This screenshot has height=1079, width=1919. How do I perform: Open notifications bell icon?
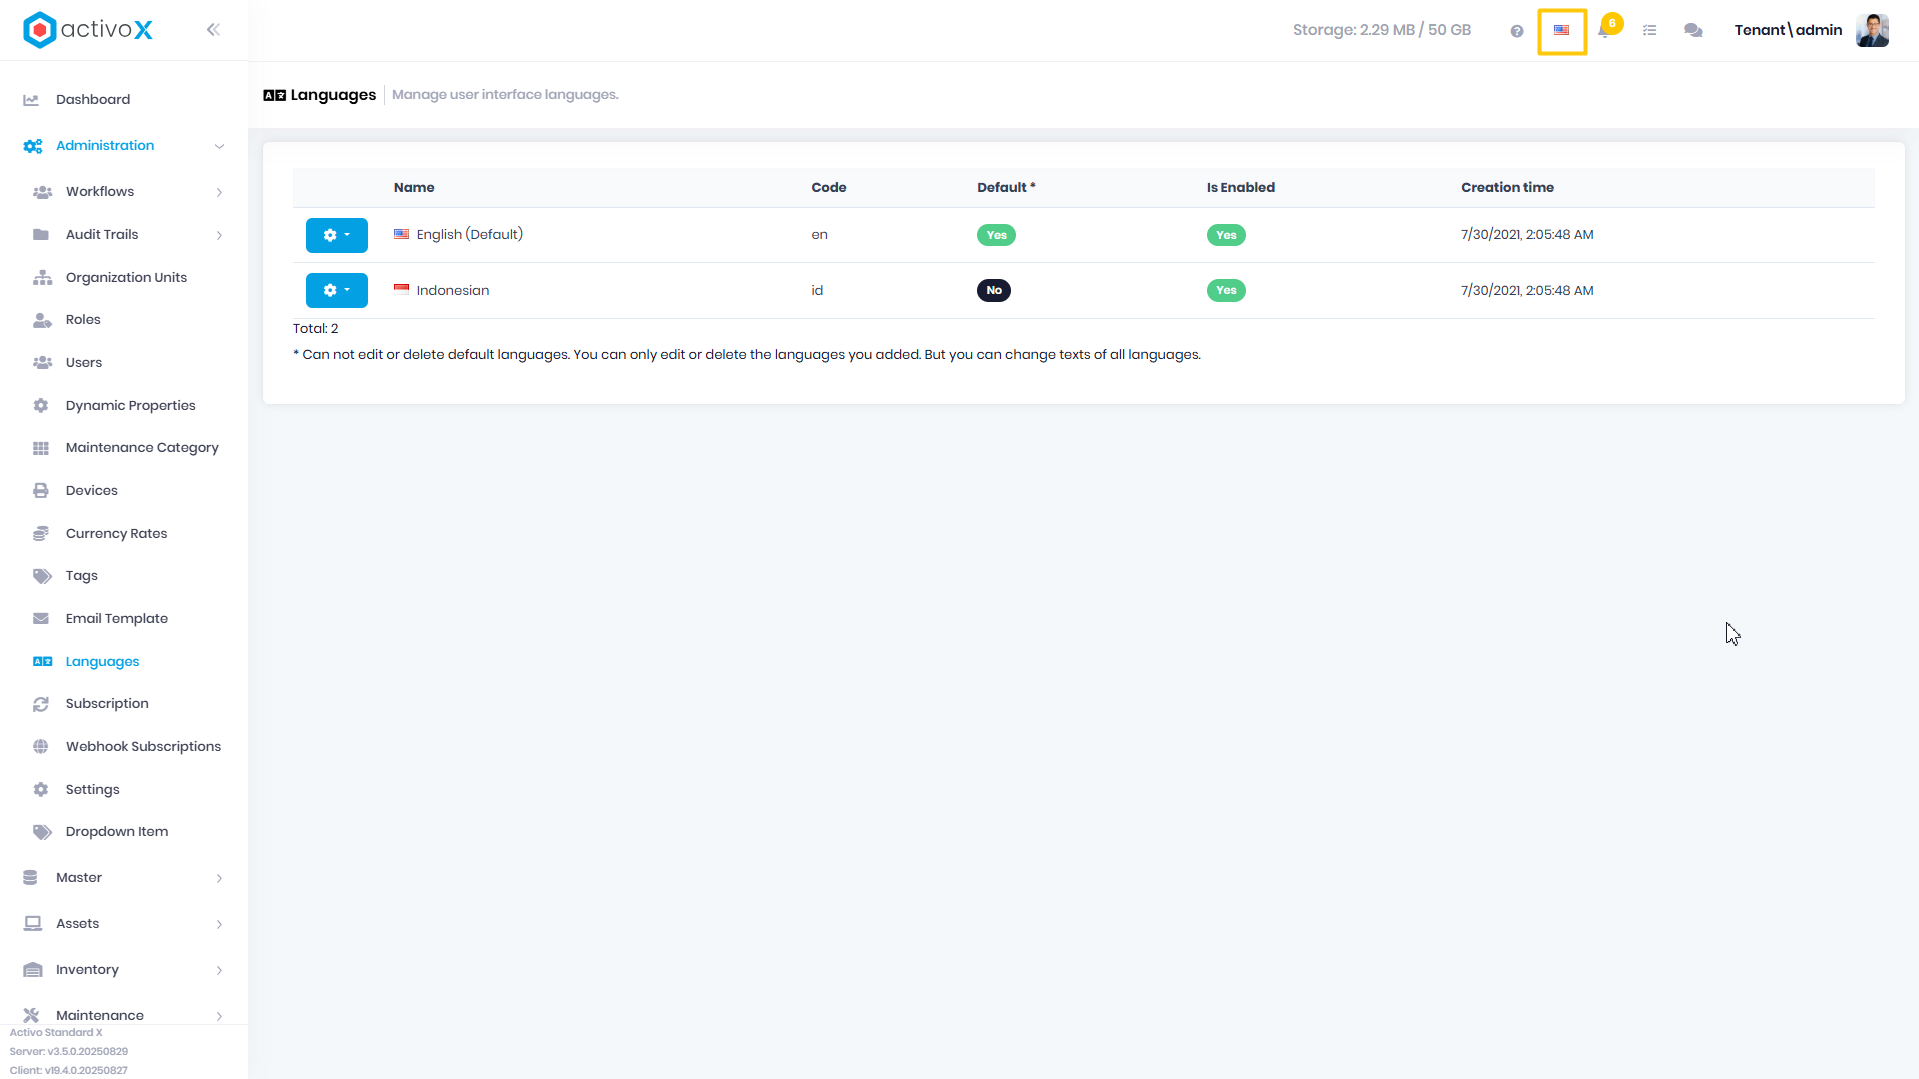pyautogui.click(x=1605, y=31)
